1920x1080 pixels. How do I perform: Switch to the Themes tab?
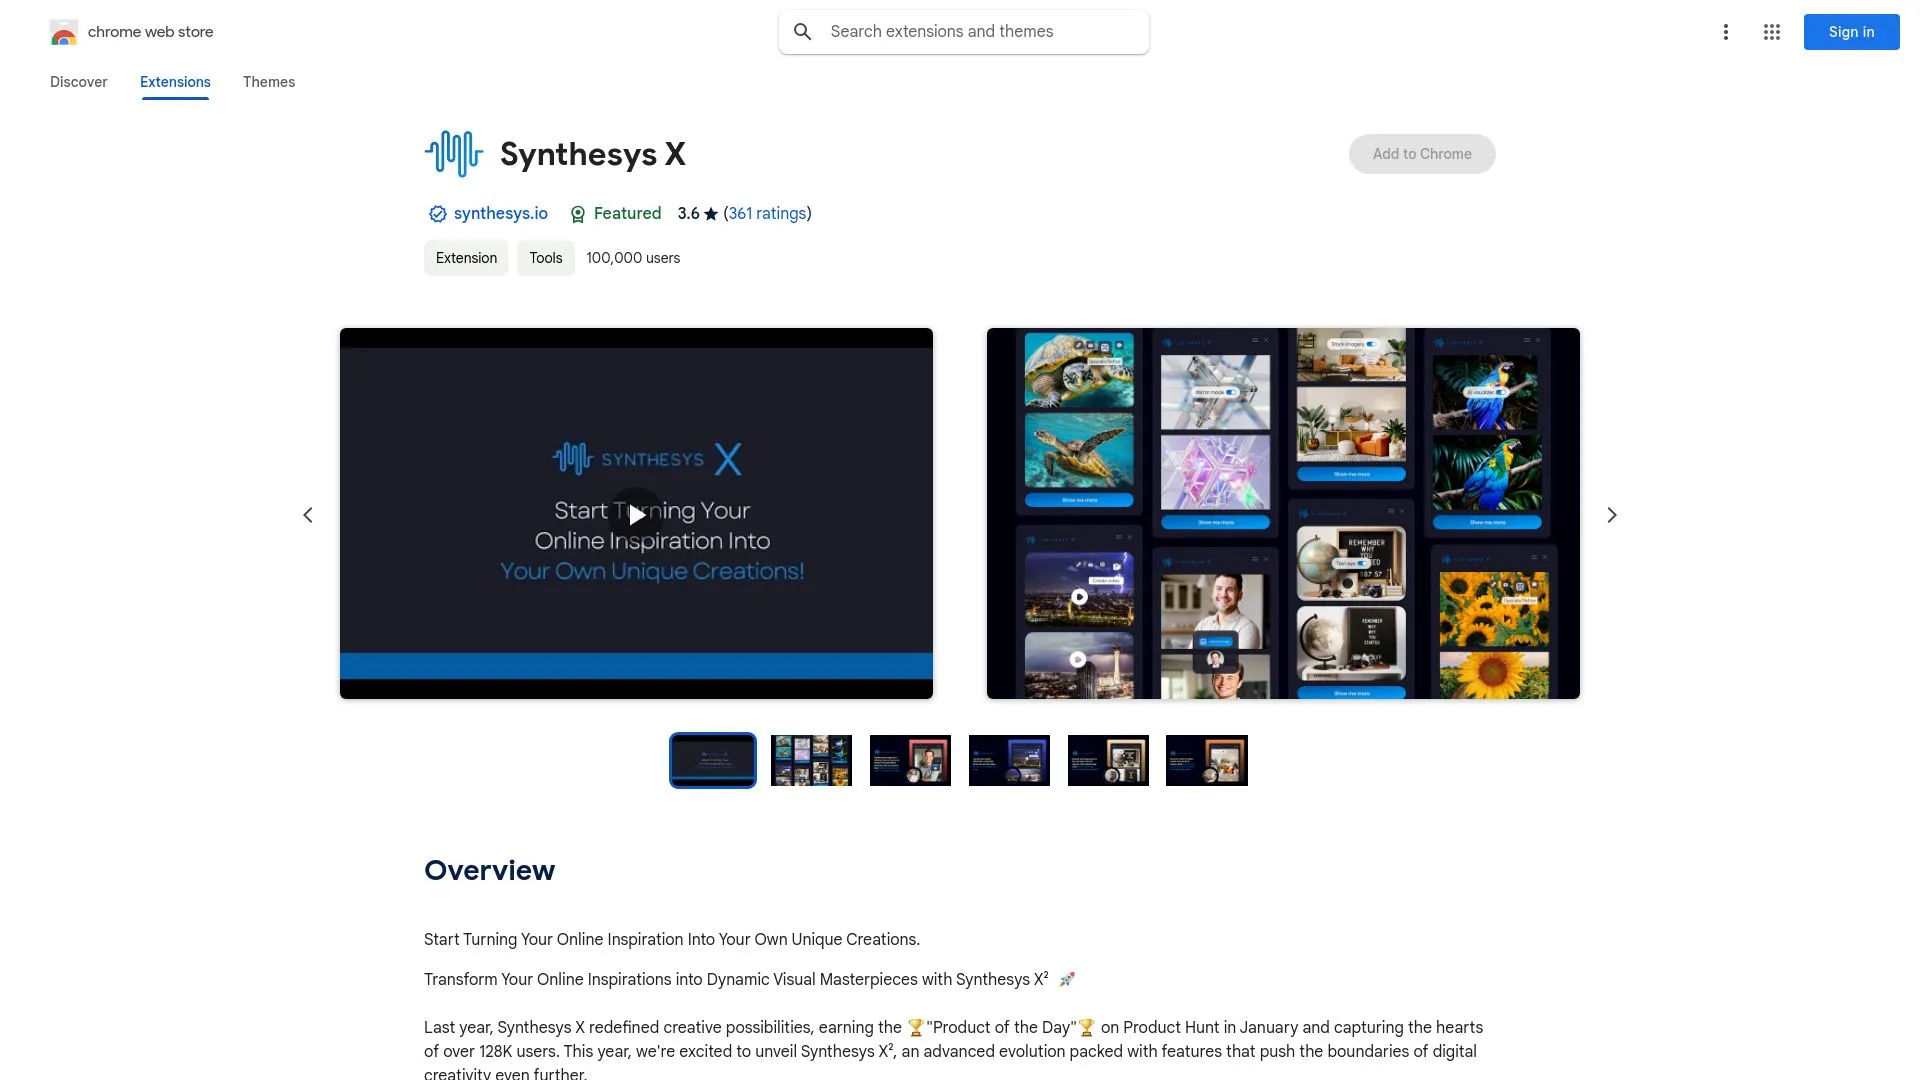coord(268,82)
